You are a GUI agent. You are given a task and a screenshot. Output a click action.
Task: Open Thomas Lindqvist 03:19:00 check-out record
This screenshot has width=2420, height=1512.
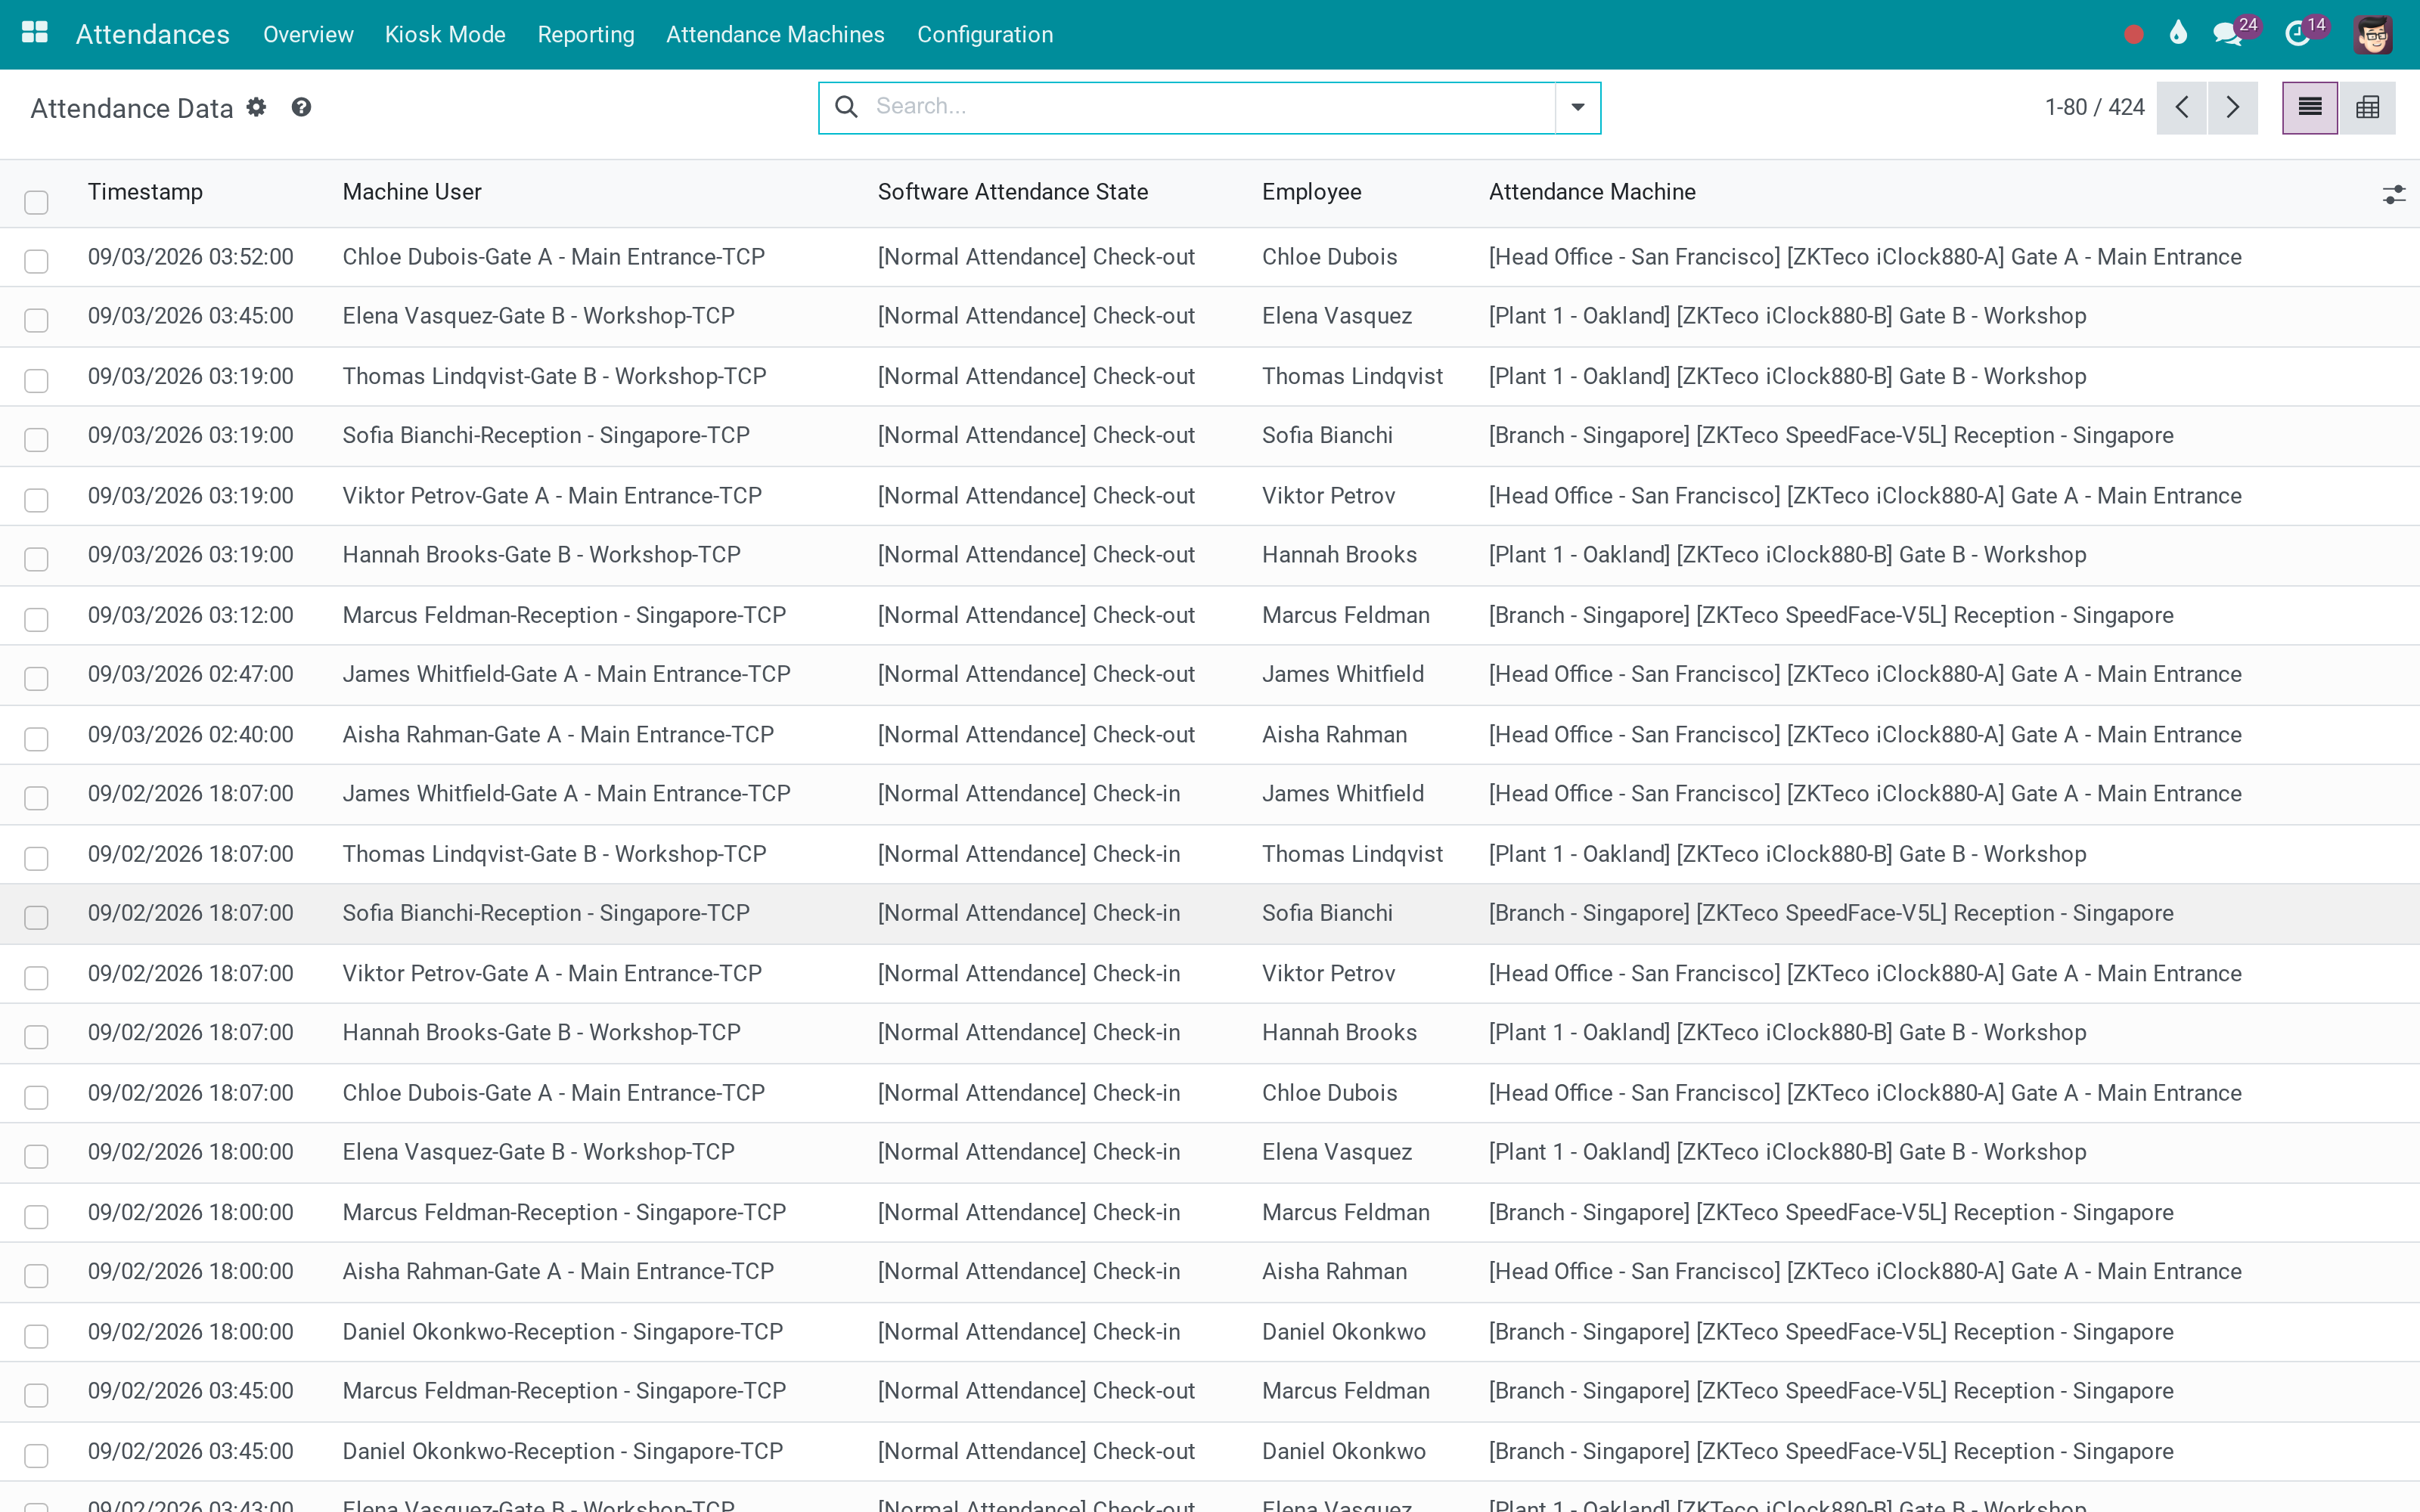[1210, 377]
